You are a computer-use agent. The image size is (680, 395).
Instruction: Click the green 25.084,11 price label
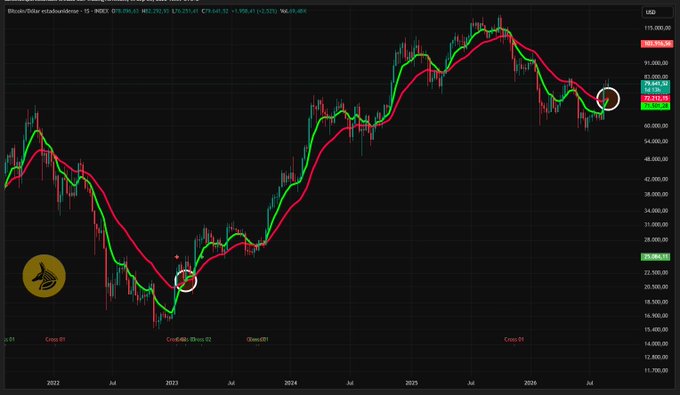point(656,257)
